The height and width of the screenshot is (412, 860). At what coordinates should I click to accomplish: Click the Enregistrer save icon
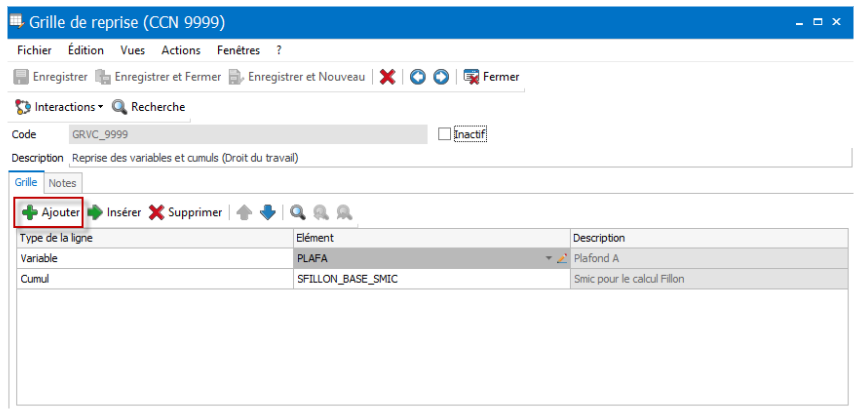tap(20, 77)
